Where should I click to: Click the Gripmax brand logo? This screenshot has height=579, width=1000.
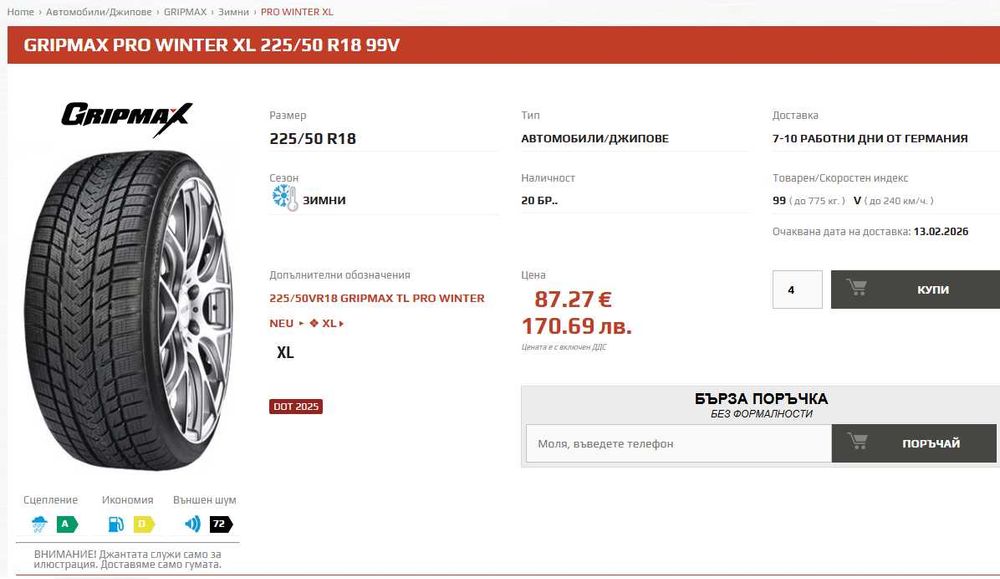tap(126, 119)
